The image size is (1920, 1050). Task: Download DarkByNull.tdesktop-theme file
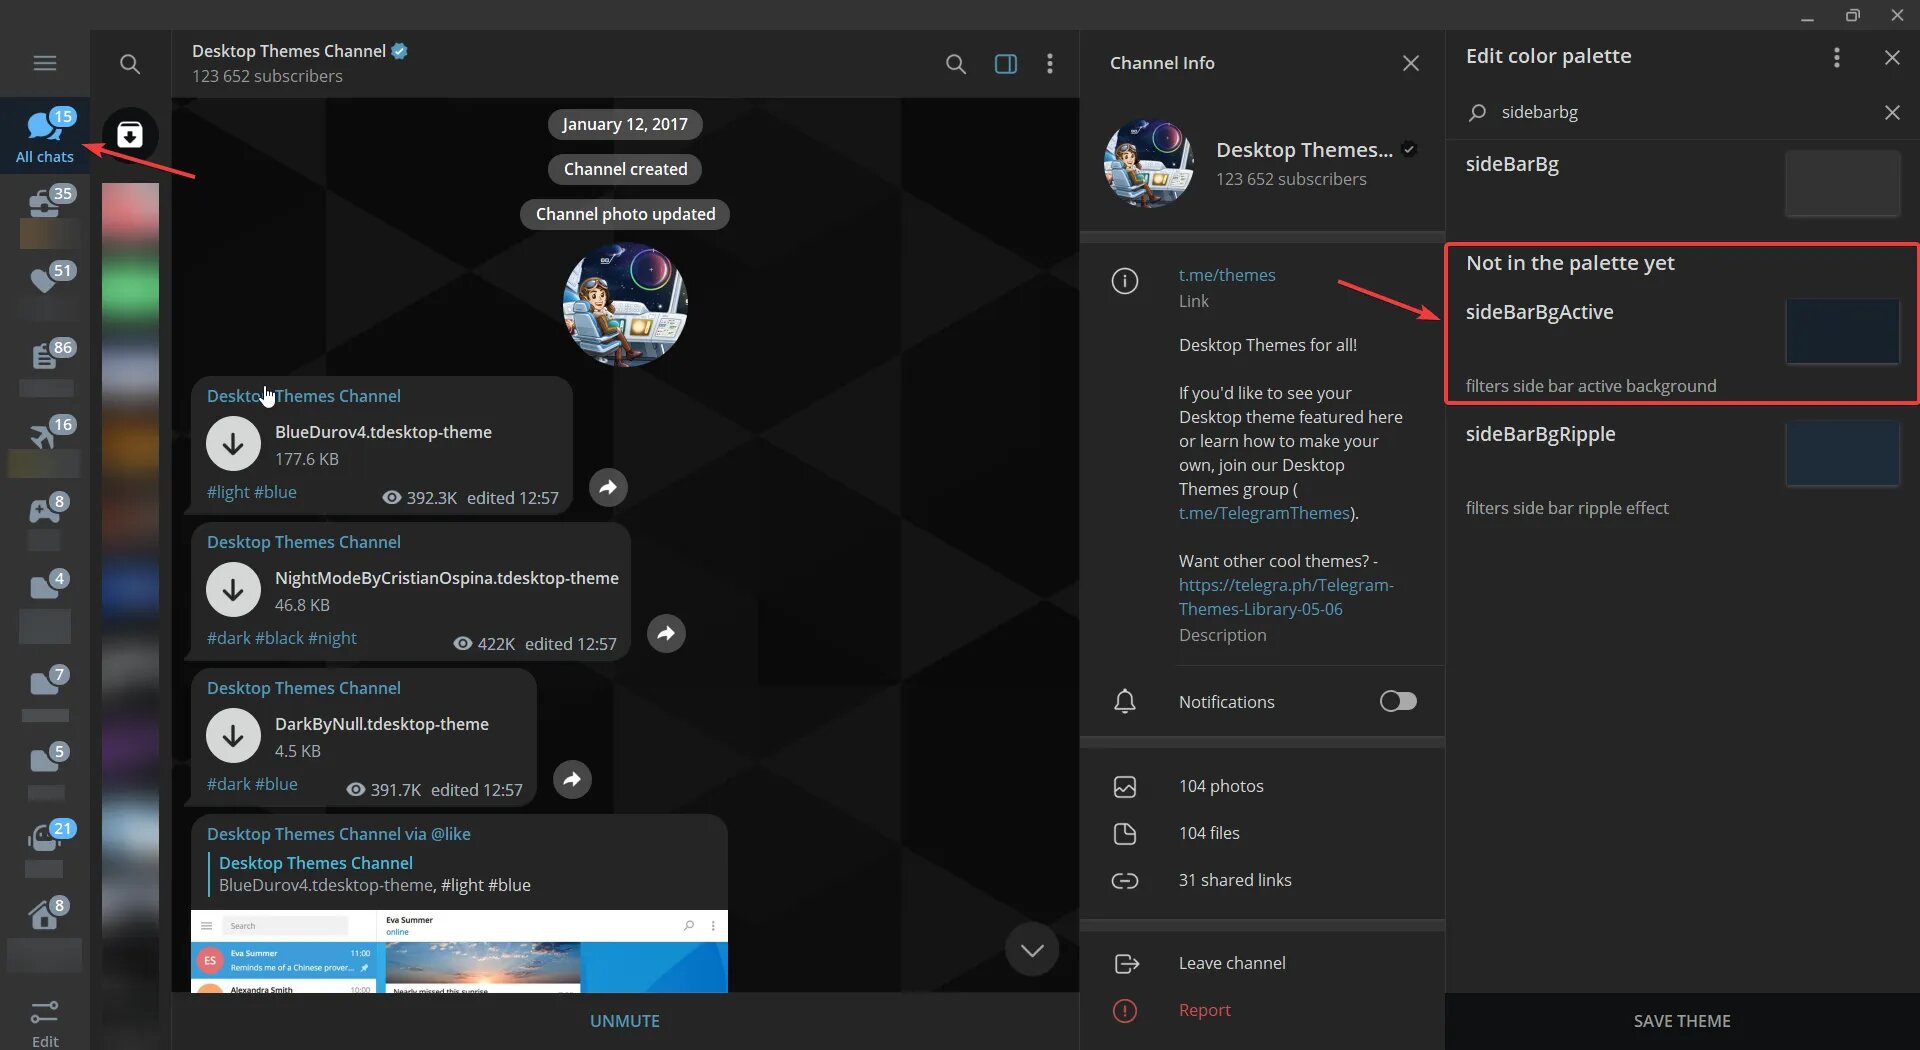233,735
